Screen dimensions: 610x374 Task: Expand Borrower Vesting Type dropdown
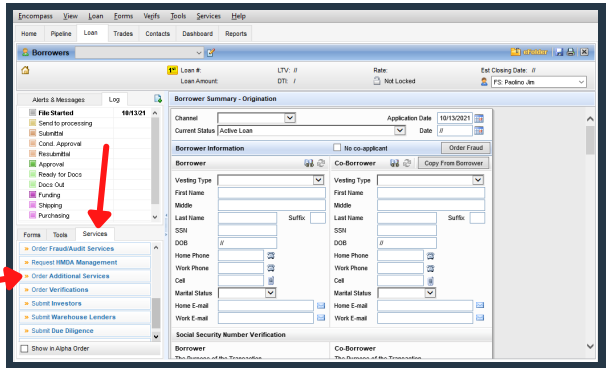pos(318,180)
